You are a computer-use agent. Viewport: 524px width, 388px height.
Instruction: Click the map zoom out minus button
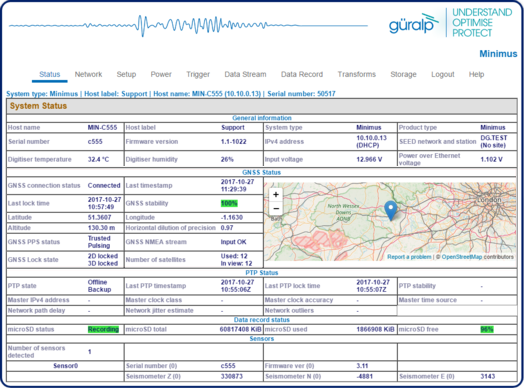point(276,209)
